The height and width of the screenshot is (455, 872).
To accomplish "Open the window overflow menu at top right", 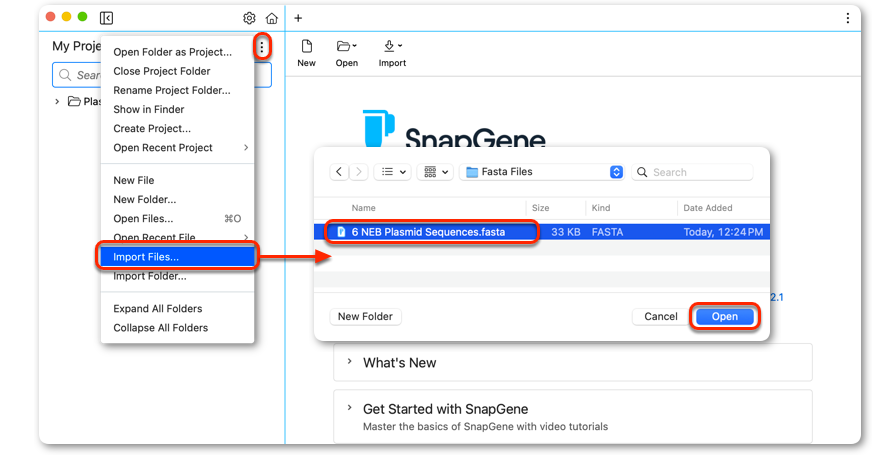I will tap(848, 18).
